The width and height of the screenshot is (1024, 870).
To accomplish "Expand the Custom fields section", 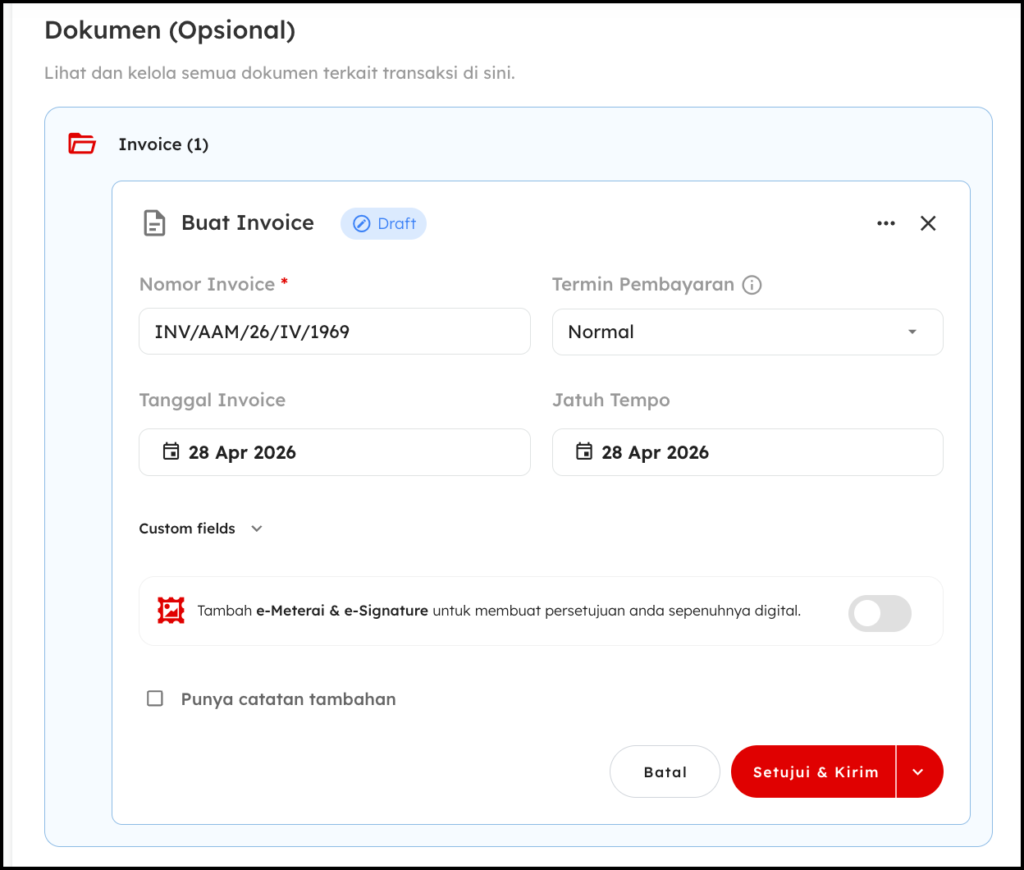I will tap(200, 528).
